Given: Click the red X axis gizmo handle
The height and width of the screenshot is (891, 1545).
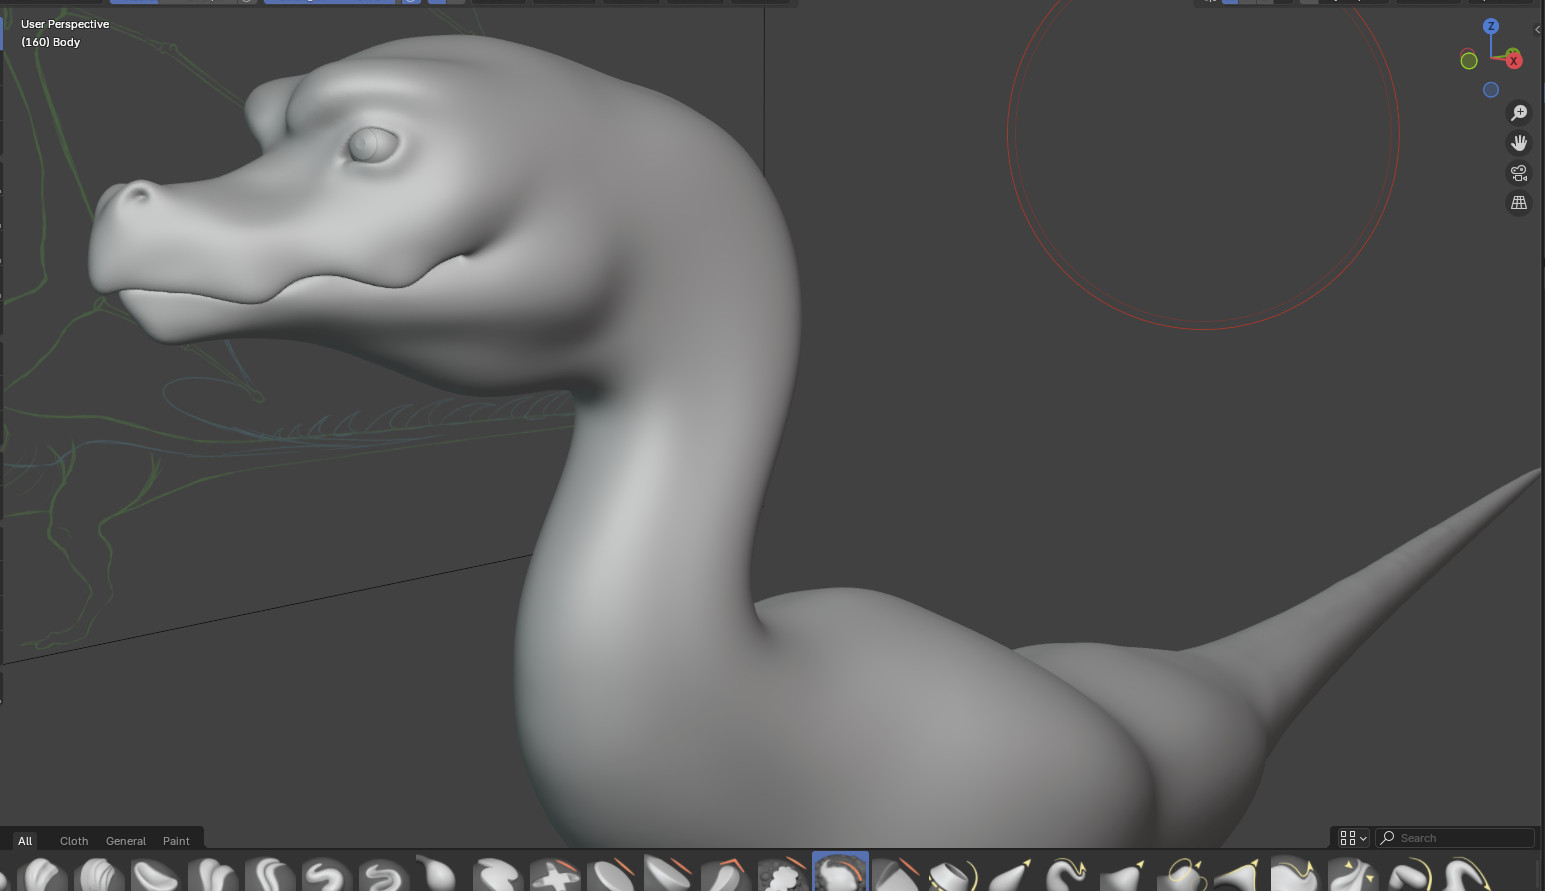Looking at the screenshot, I should point(1514,60).
